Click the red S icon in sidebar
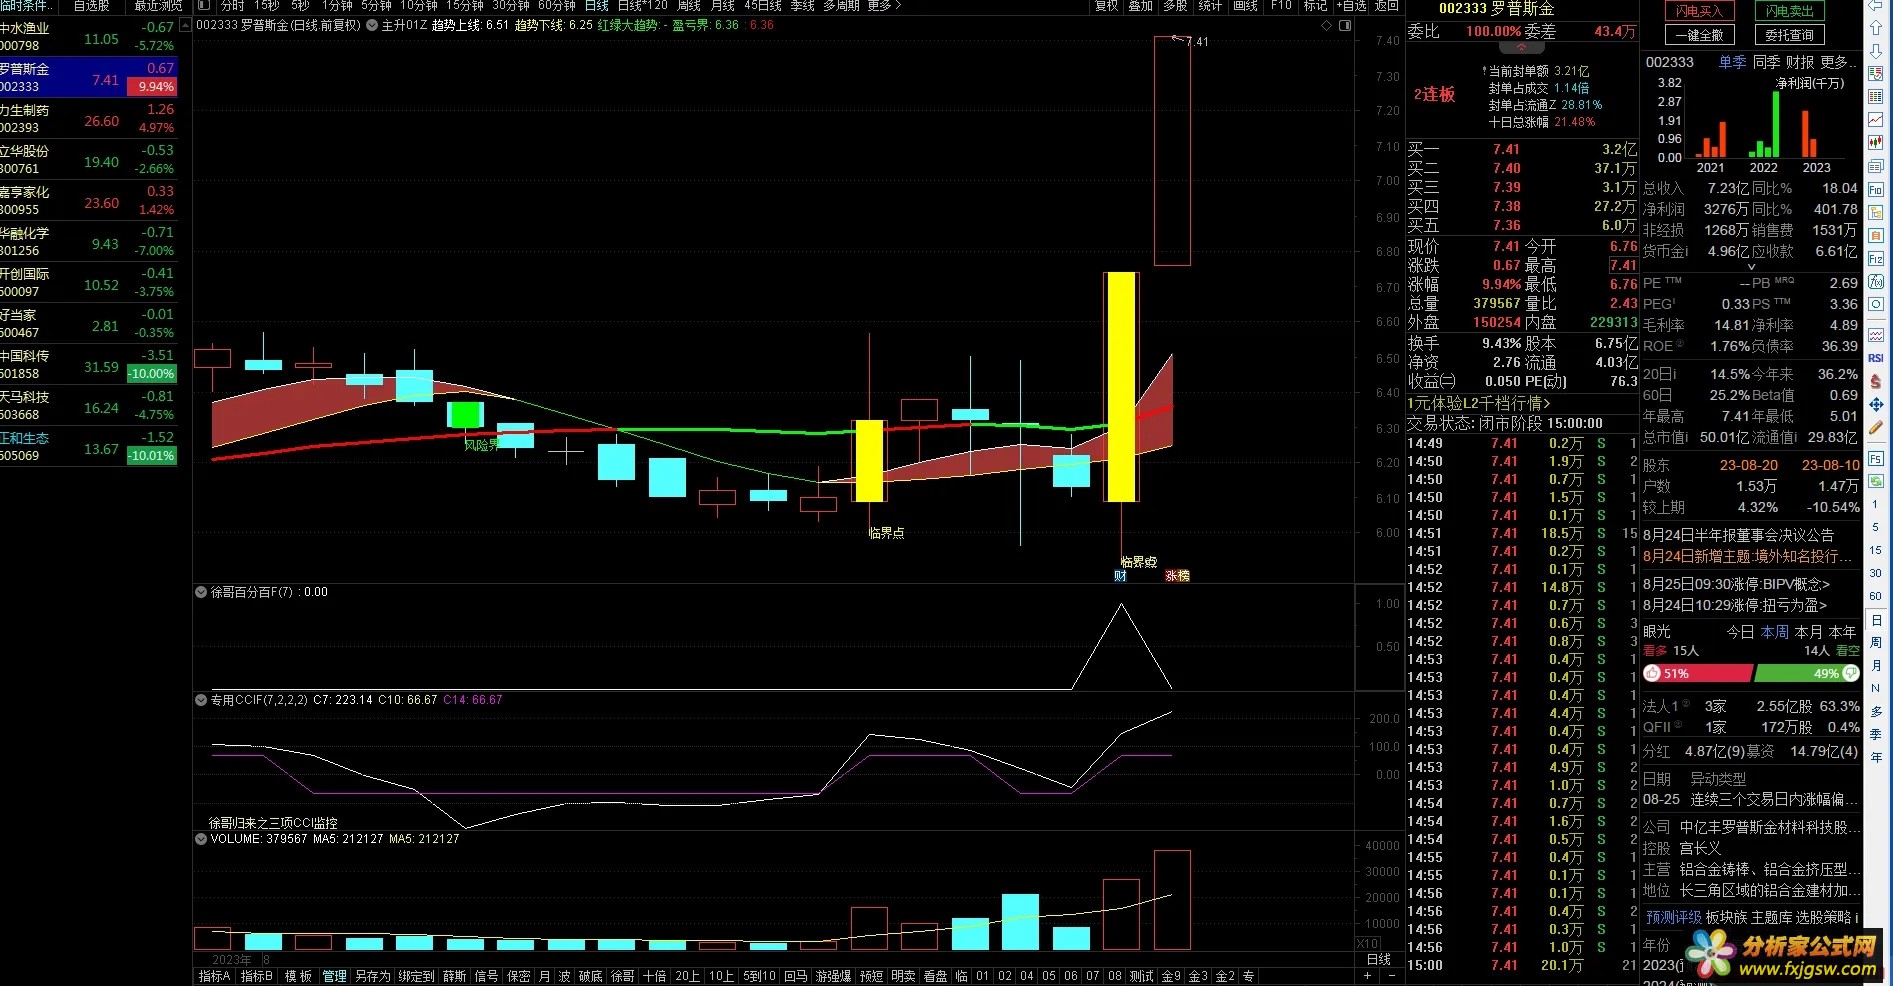This screenshot has height=986, width=1893. 1876,381
